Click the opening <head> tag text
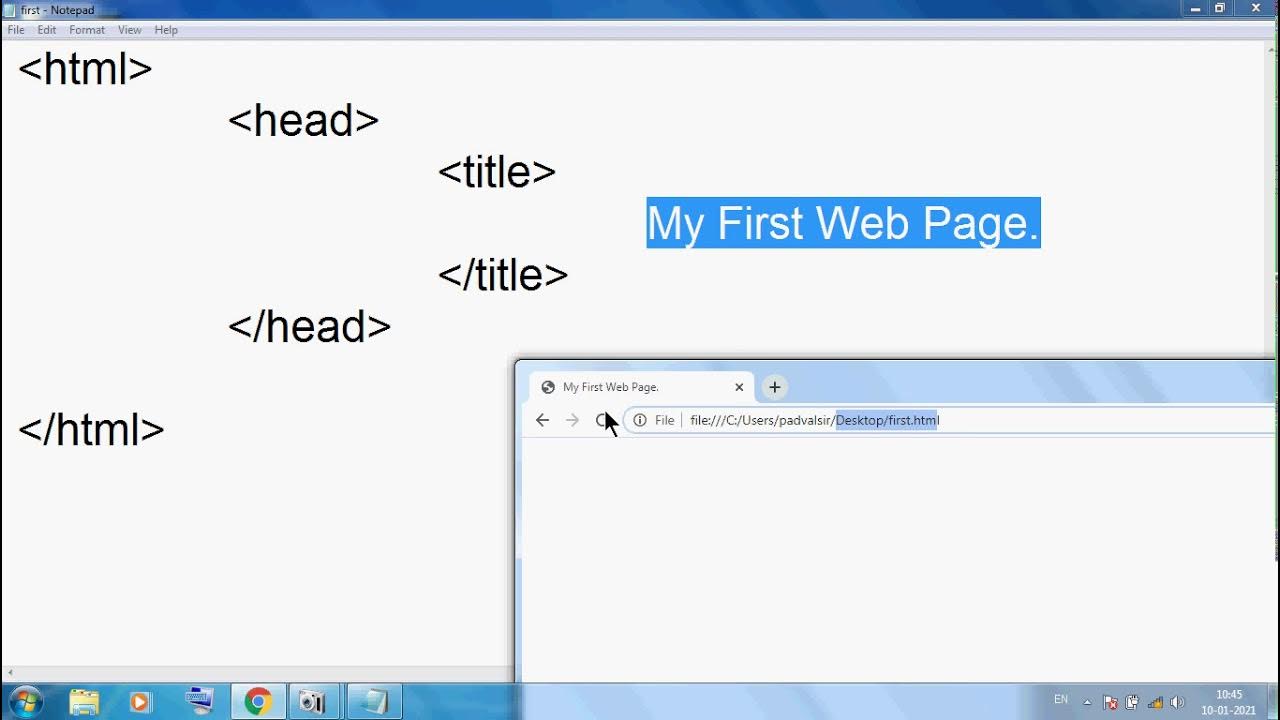The width and height of the screenshot is (1280, 720). [304, 121]
